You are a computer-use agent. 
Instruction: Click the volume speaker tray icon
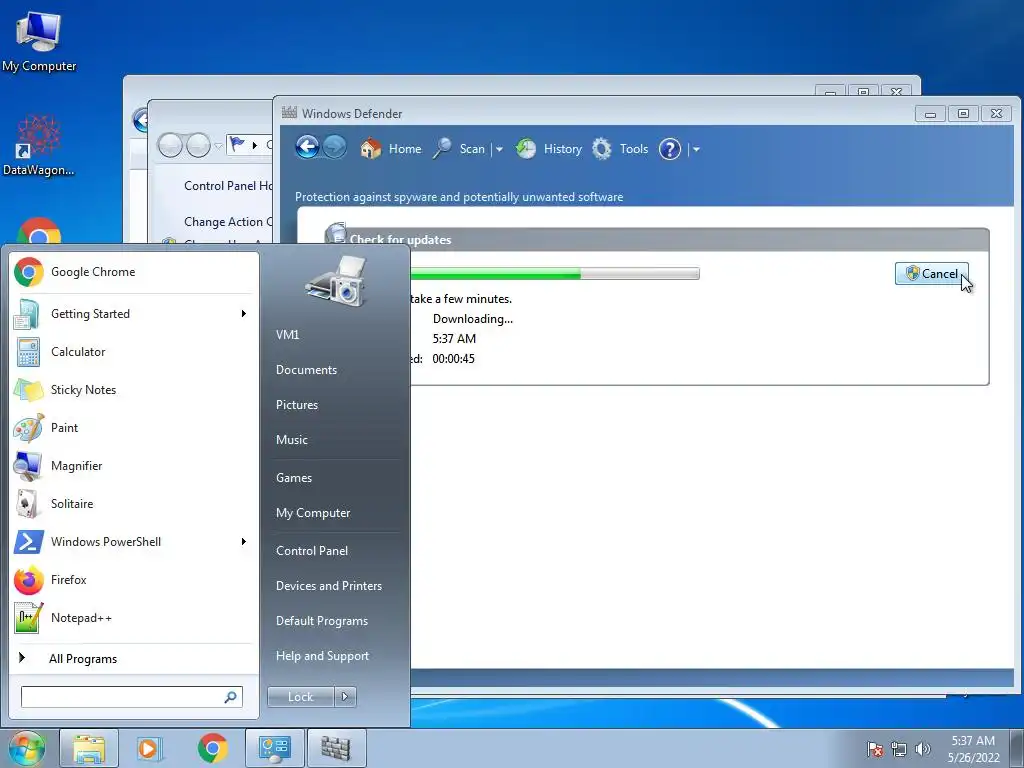click(x=922, y=749)
